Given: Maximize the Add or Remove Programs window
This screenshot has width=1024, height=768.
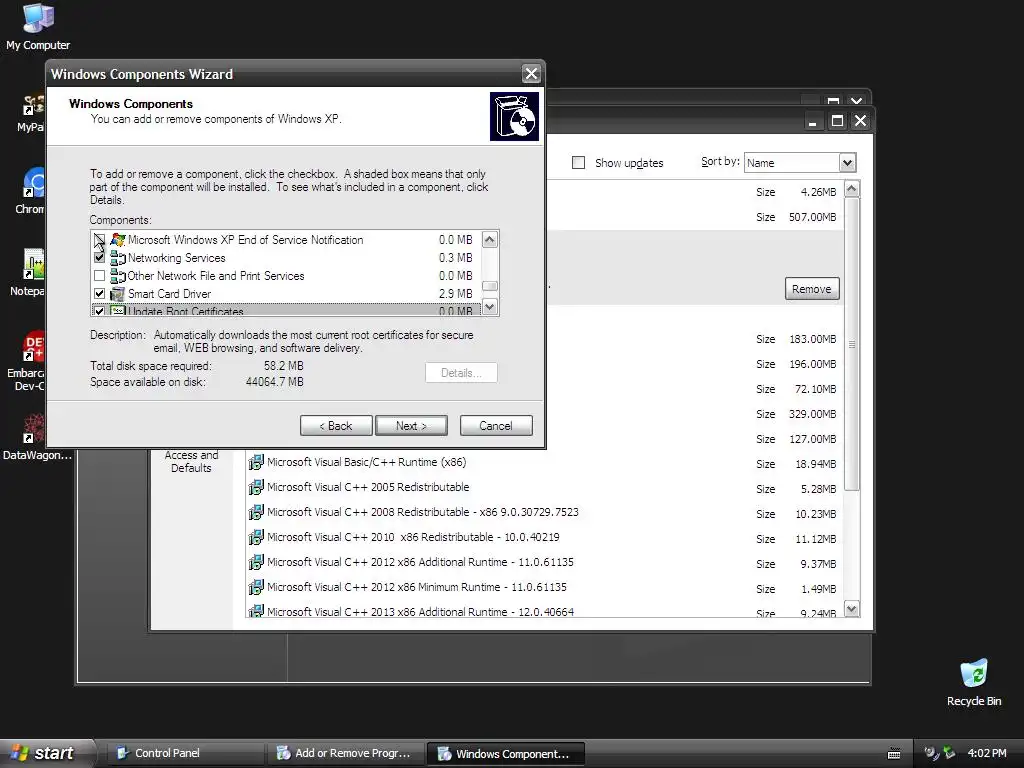Looking at the screenshot, I should point(837,121).
